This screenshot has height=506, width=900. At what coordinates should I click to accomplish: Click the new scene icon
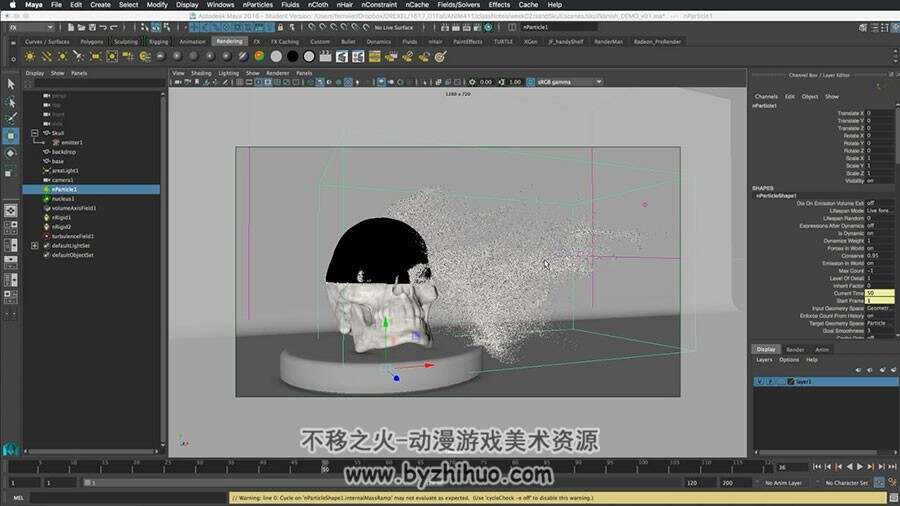[71, 27]
